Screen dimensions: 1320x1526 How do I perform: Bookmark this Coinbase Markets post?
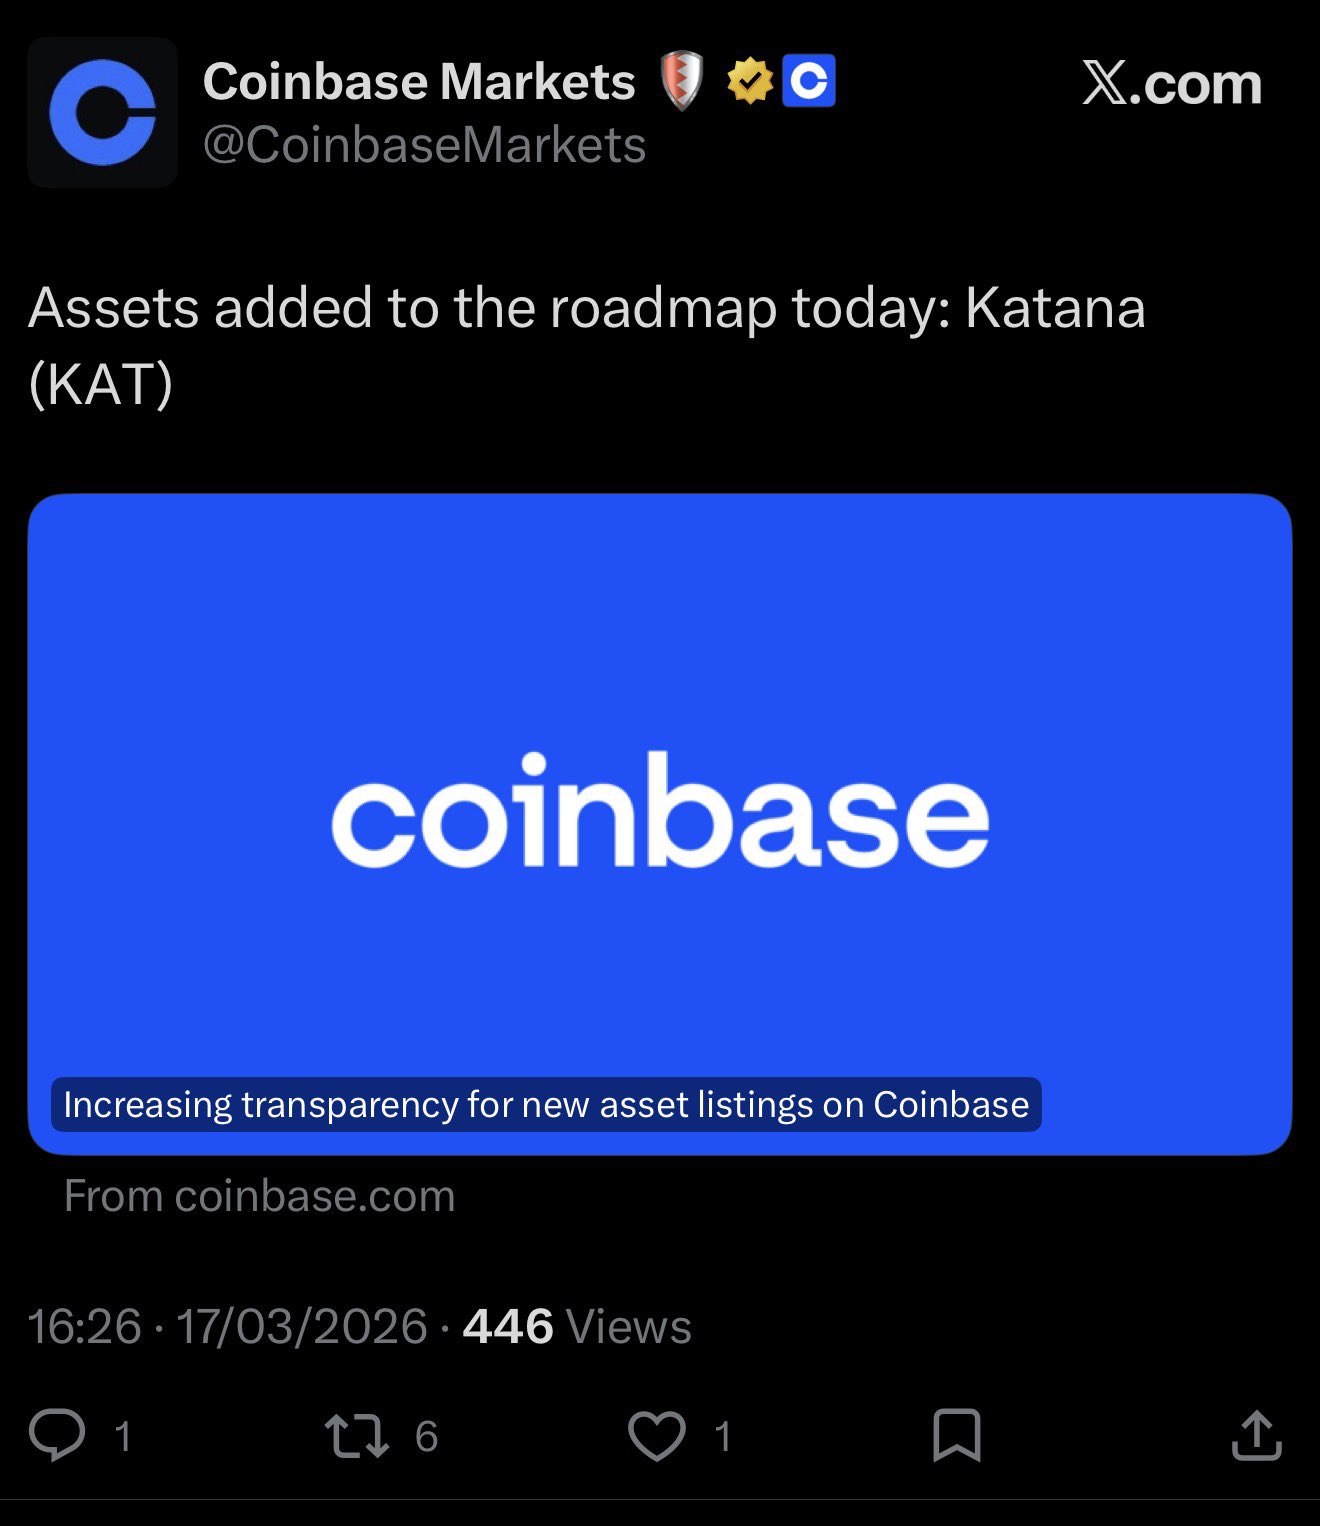(x=956, y=1435)
